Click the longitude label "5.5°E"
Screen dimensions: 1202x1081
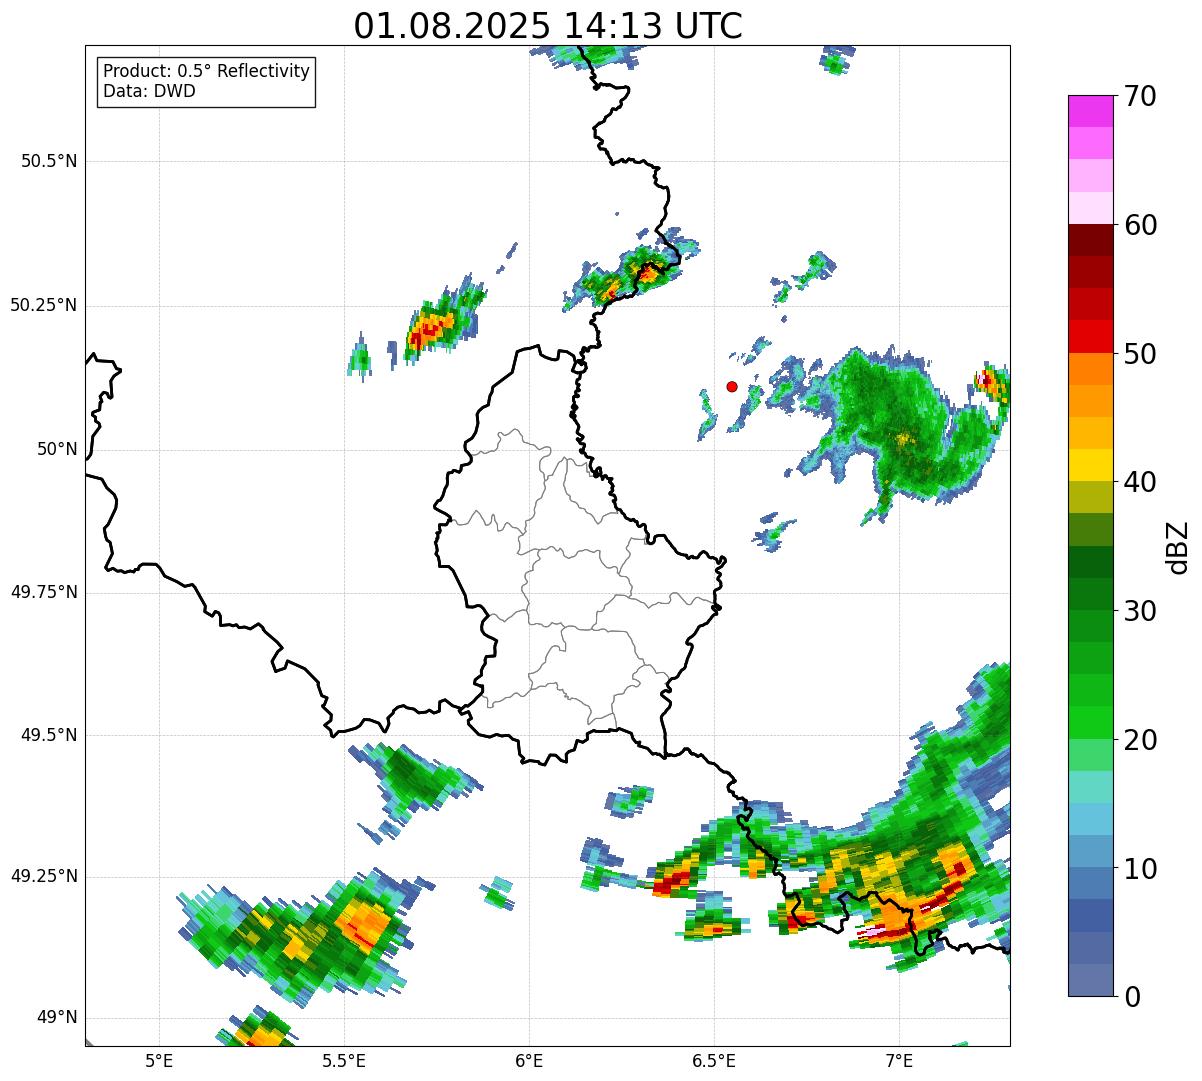(344, 1060)
